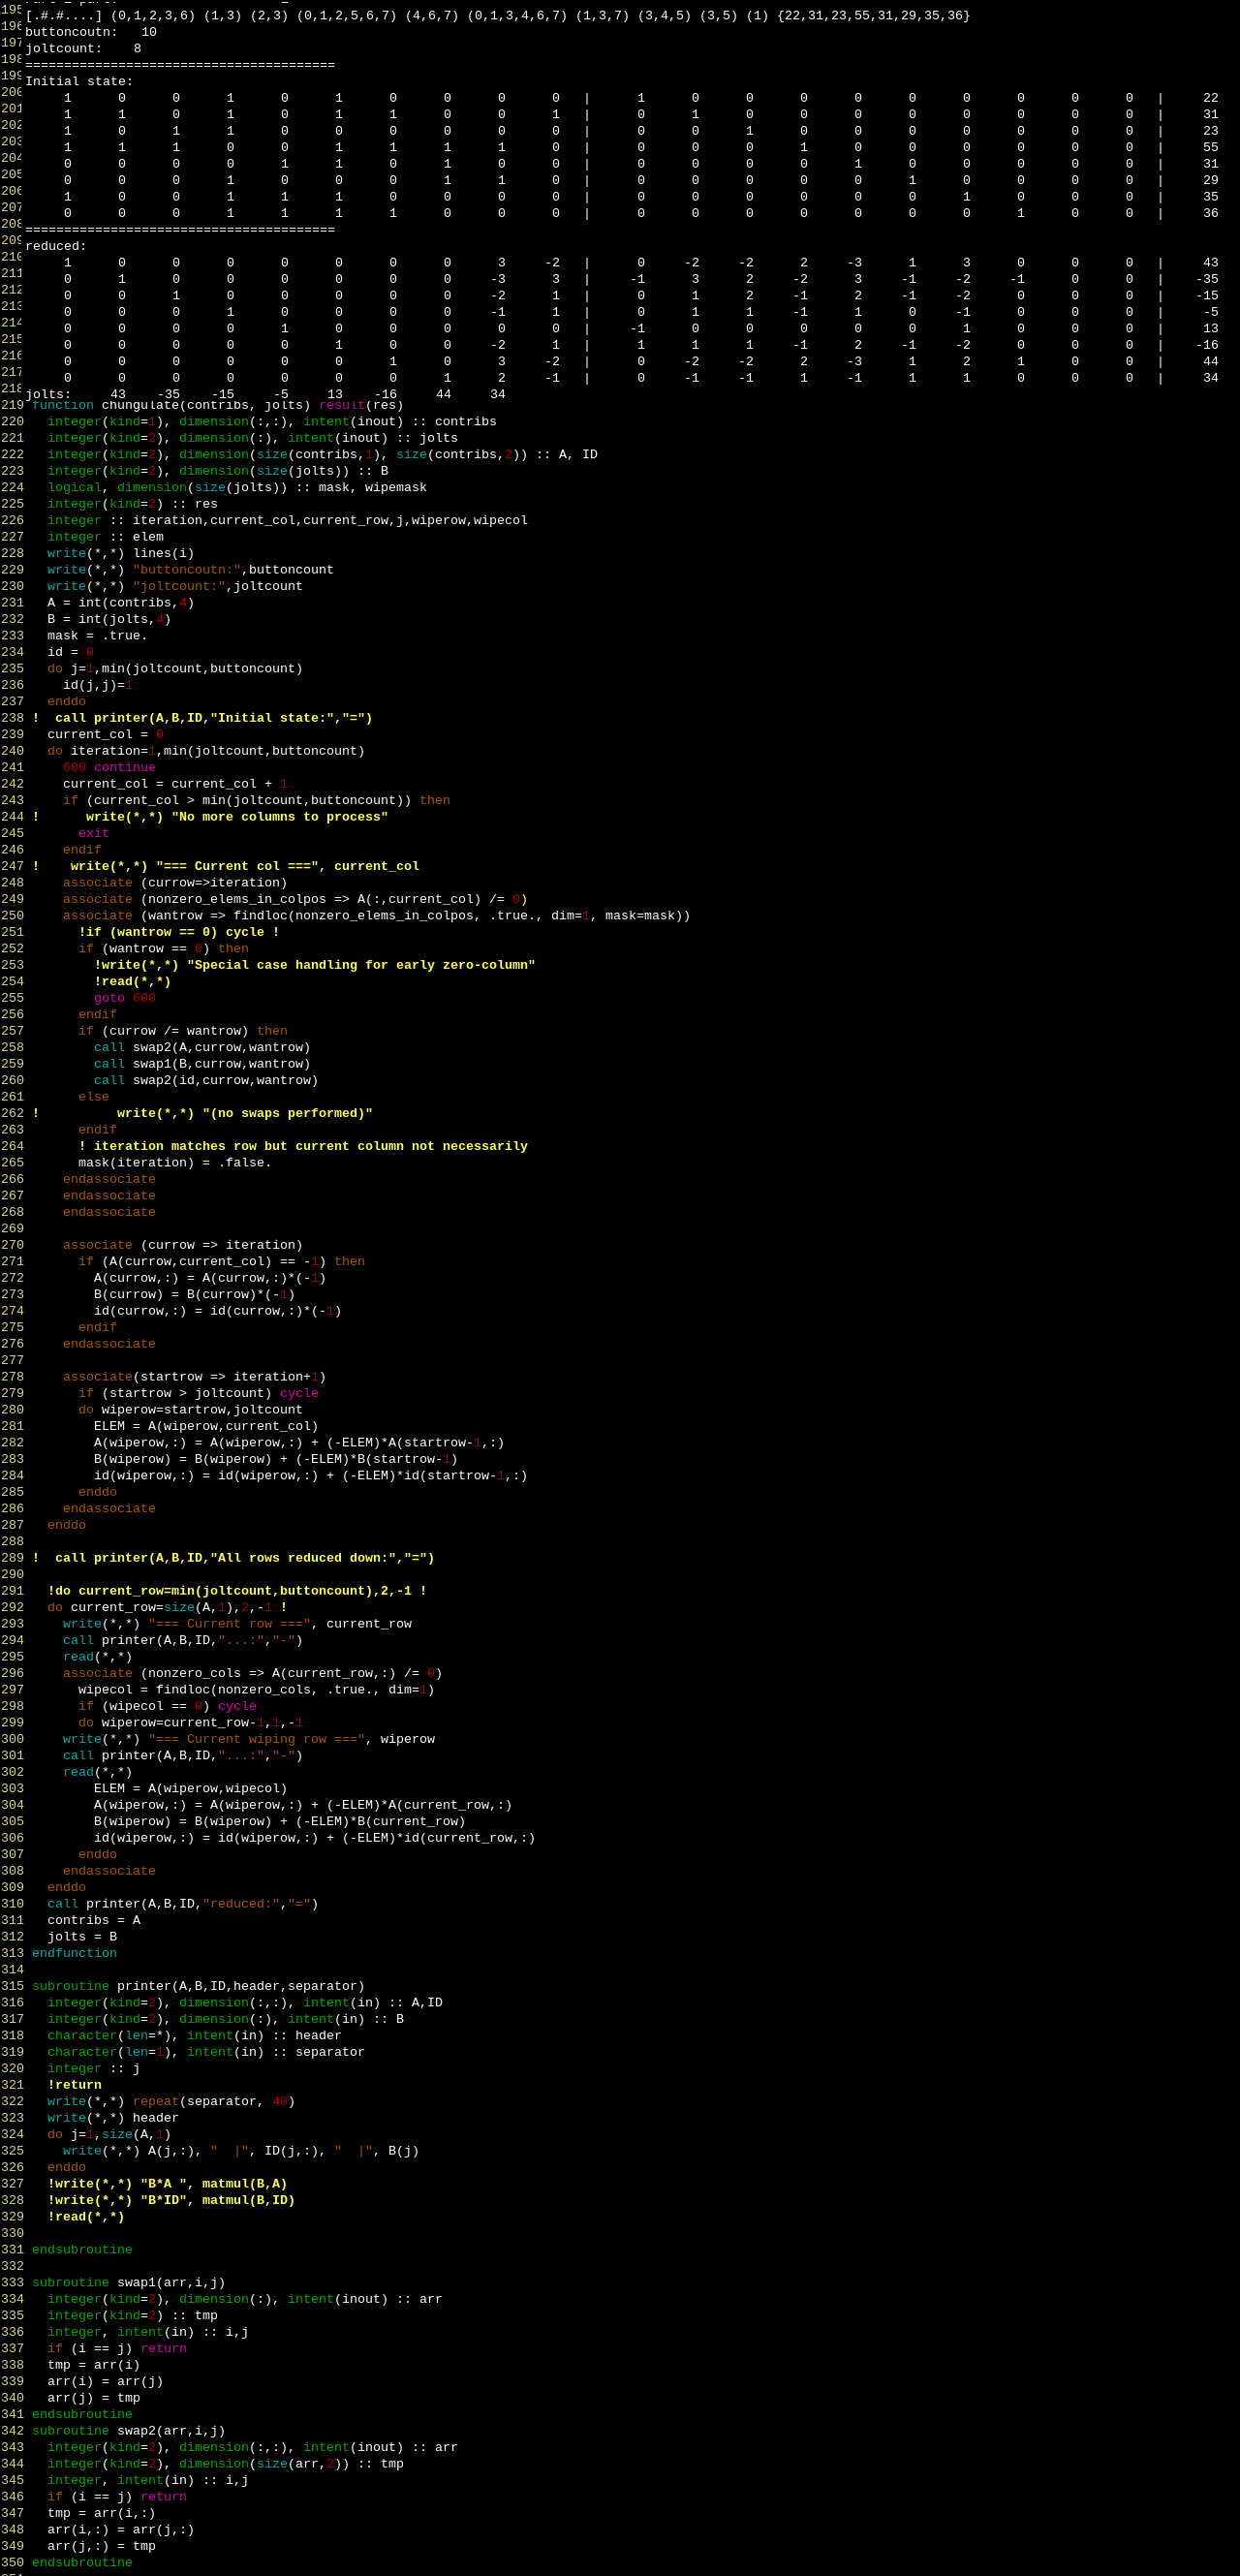Click the 'buttoncoutn: 10' output line
Image resolution: width=1240 pixels, height=2576 pixels.
click(x=91, y=32)
